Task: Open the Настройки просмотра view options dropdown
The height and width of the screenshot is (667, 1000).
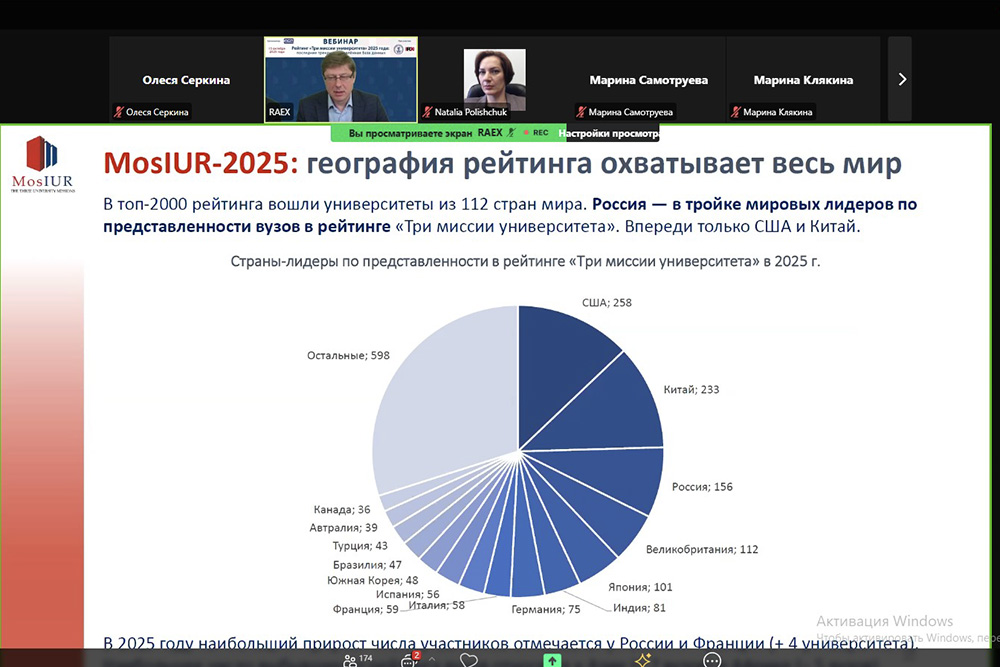Action: [x=608, y=133]
